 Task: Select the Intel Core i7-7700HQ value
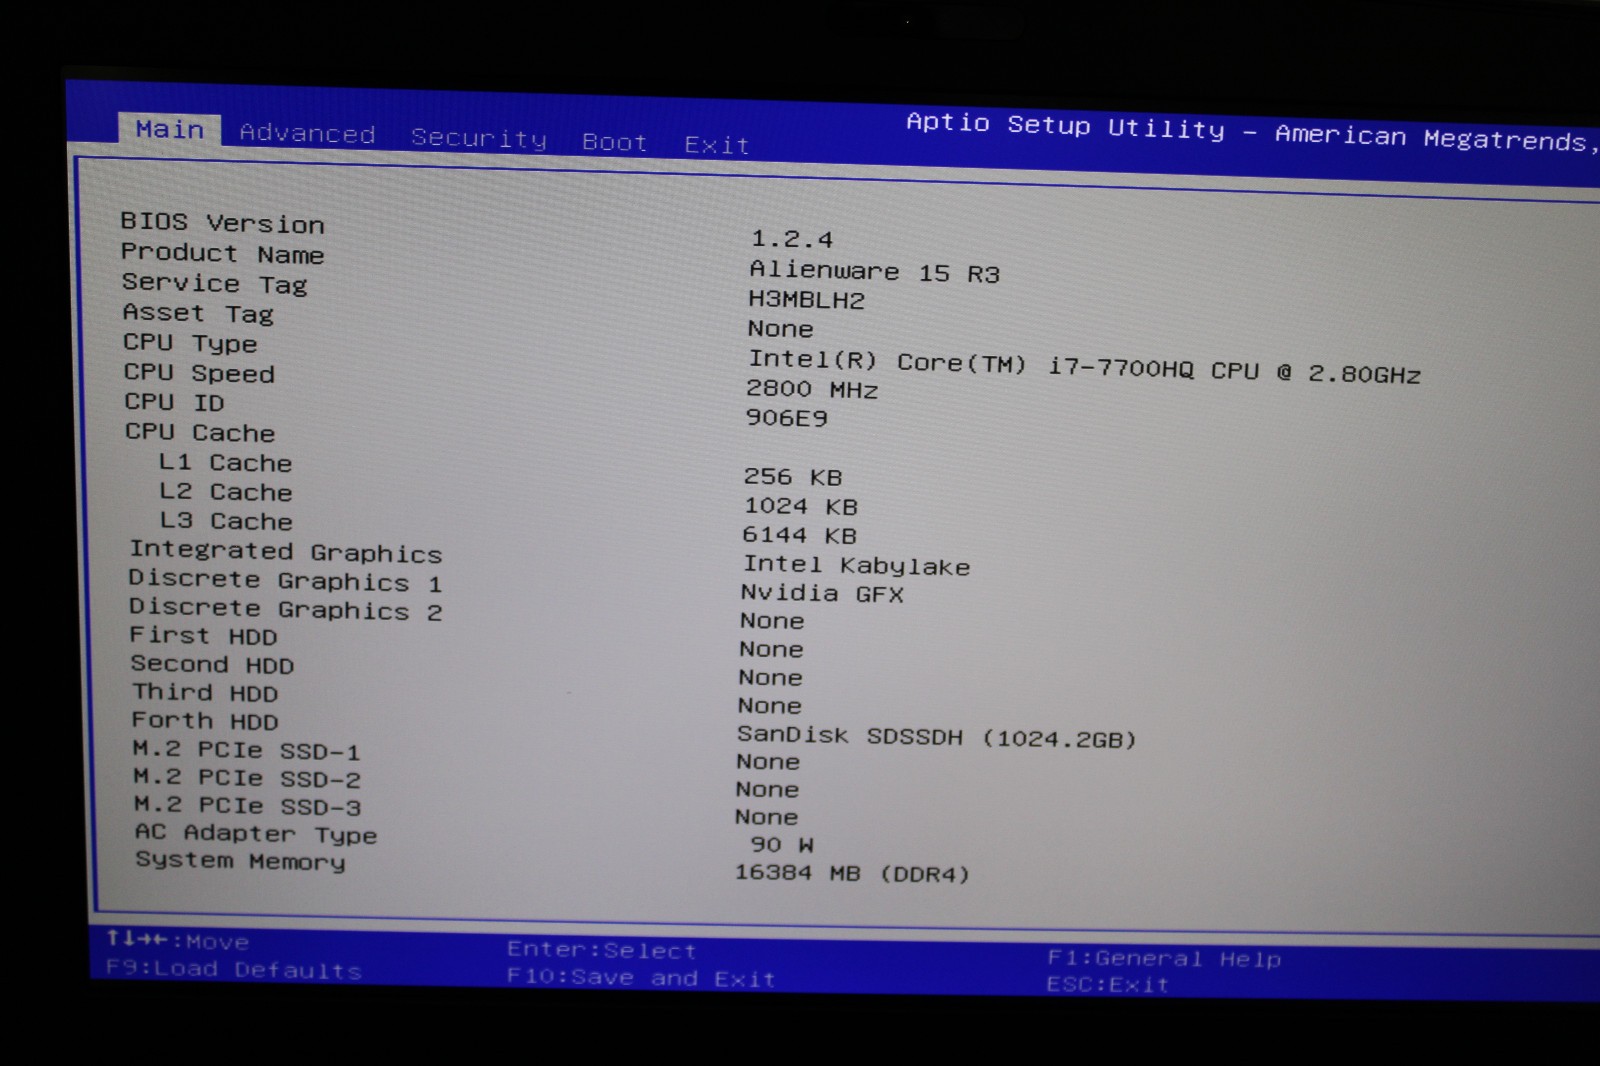(1084, 366)
